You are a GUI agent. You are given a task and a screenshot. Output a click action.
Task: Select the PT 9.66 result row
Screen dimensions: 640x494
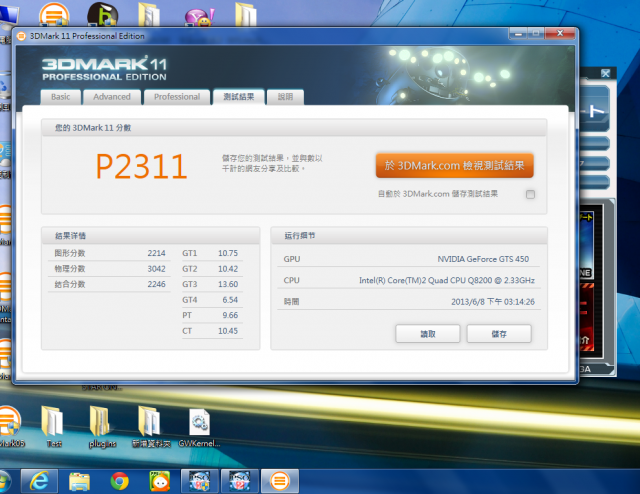pos(212,315)
